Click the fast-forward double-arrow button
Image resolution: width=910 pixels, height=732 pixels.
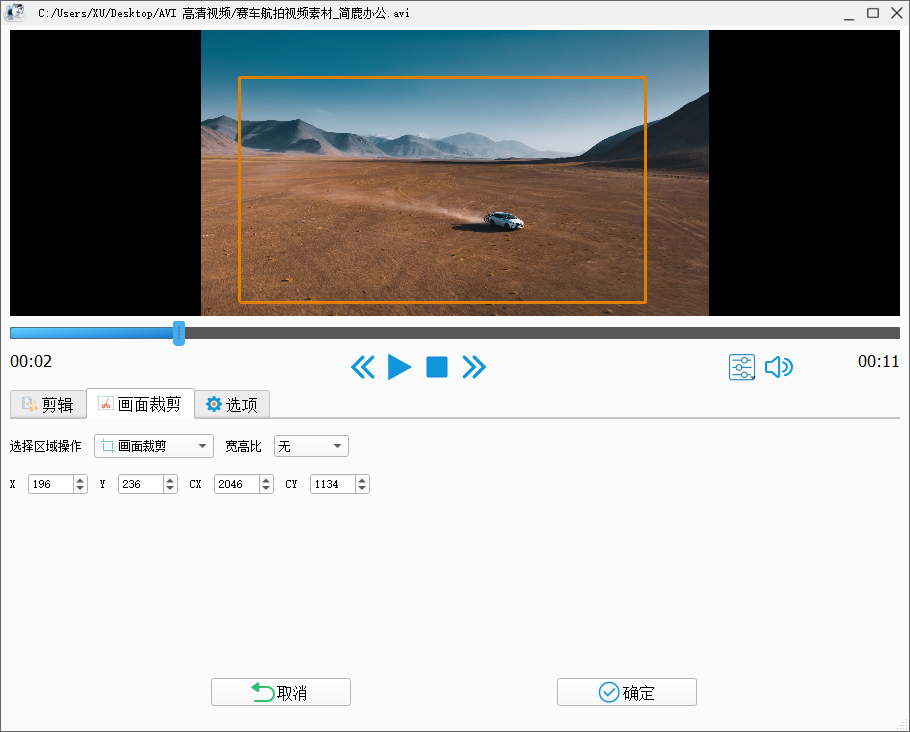coord(474,367)
